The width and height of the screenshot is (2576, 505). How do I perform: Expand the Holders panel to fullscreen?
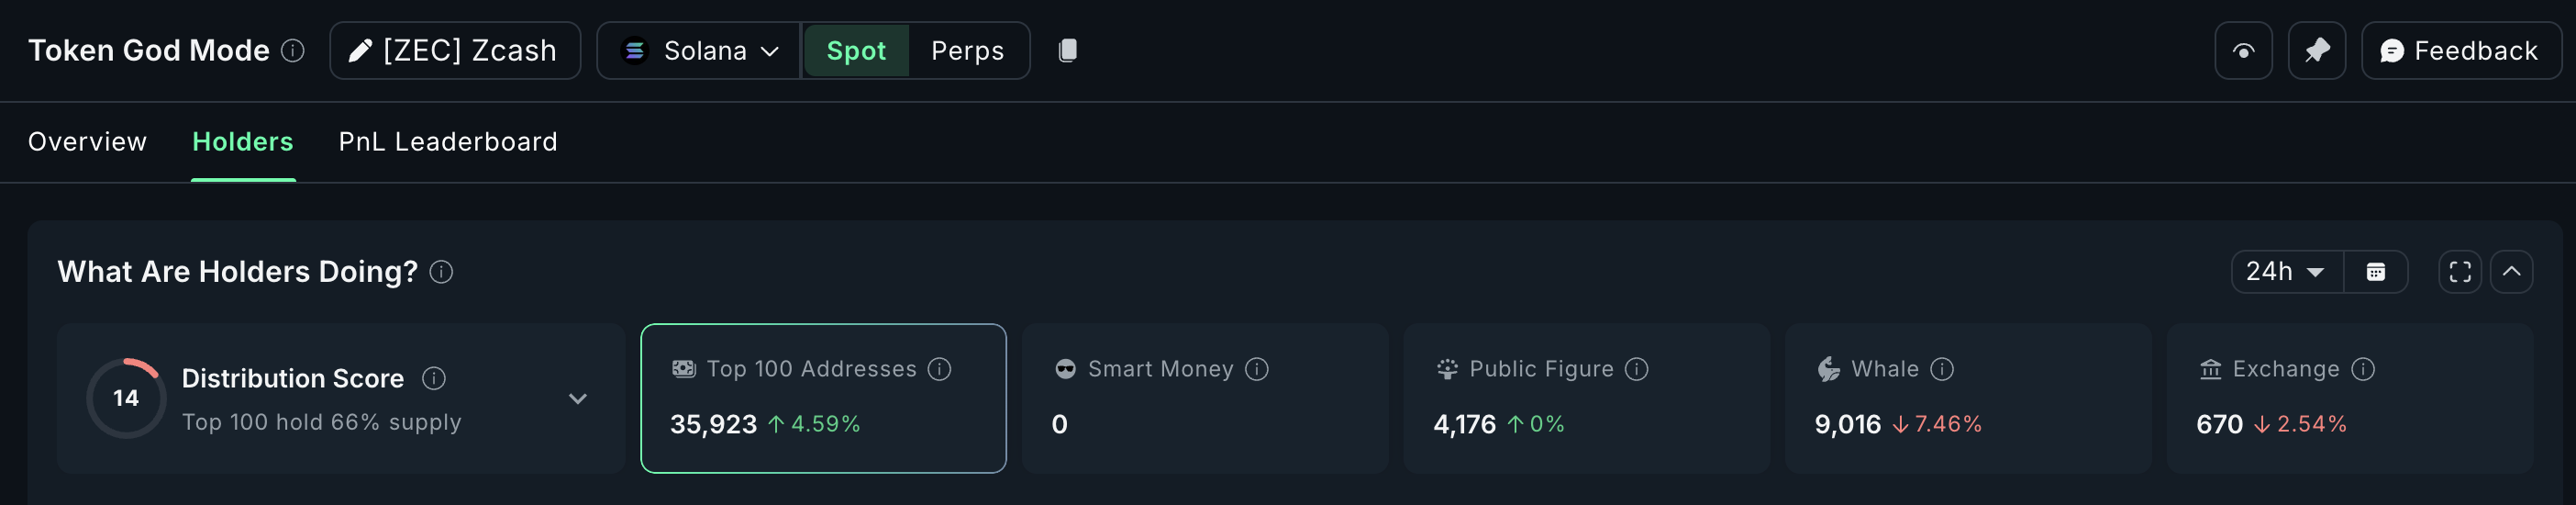(2459, 272)
